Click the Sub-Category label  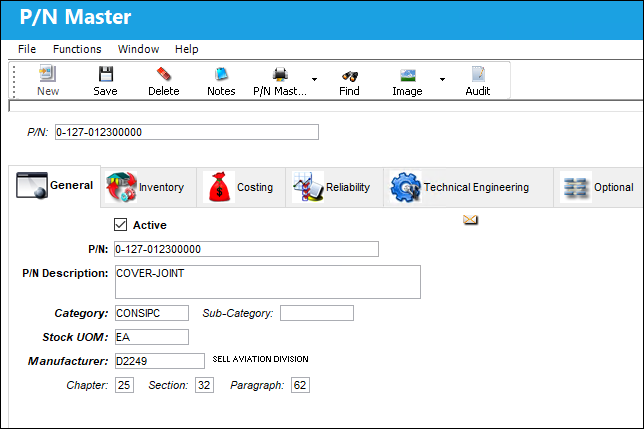point(238,313)
